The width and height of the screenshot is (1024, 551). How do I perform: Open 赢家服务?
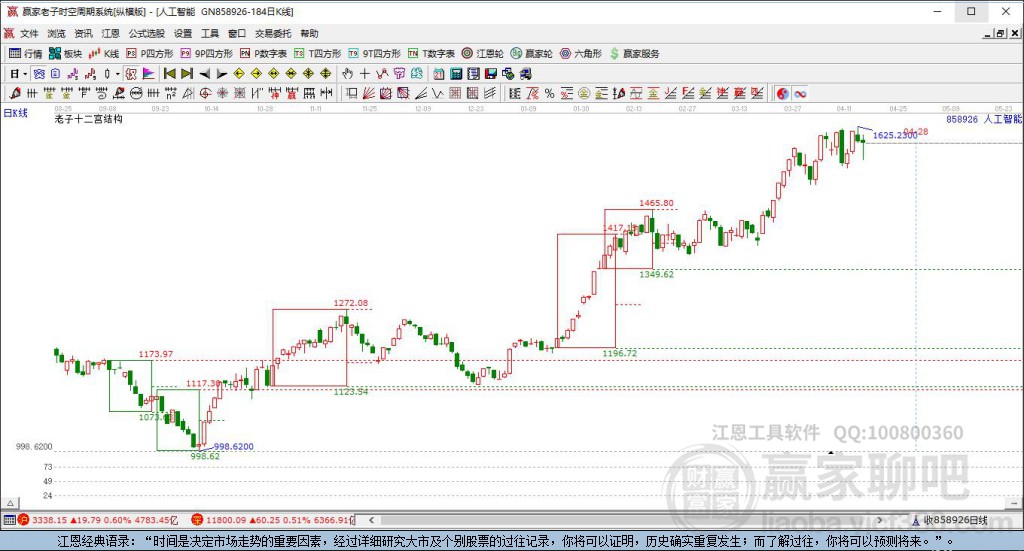coord(634,54)
